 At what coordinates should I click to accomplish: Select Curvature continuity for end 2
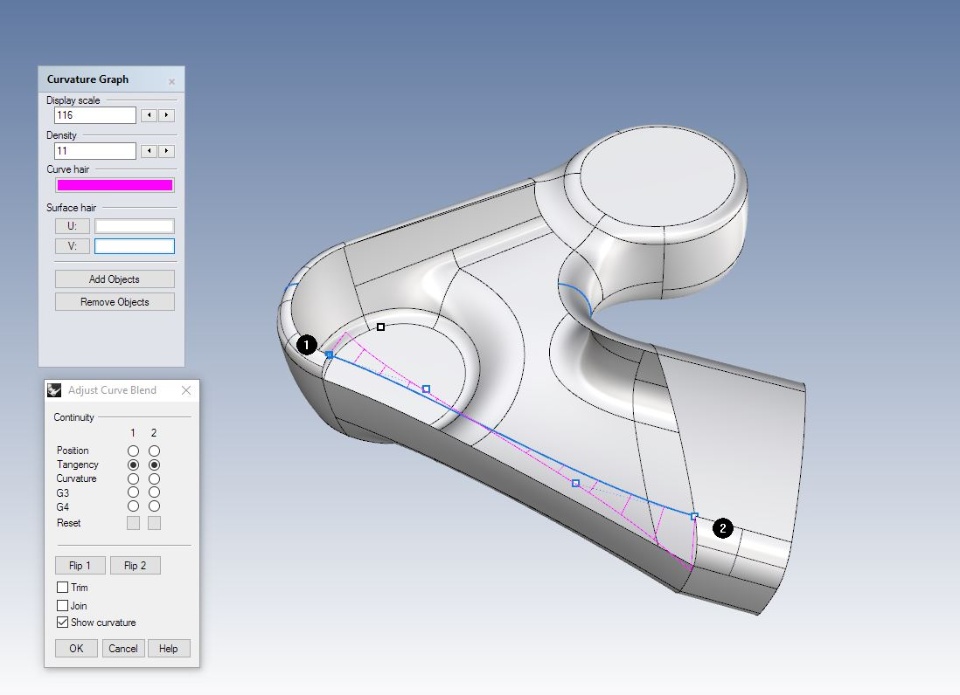tap(154, 479)
